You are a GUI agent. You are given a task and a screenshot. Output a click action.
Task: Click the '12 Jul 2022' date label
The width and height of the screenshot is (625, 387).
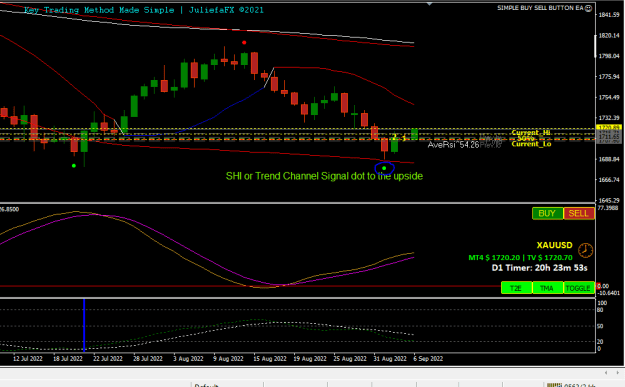click(28, 359)
